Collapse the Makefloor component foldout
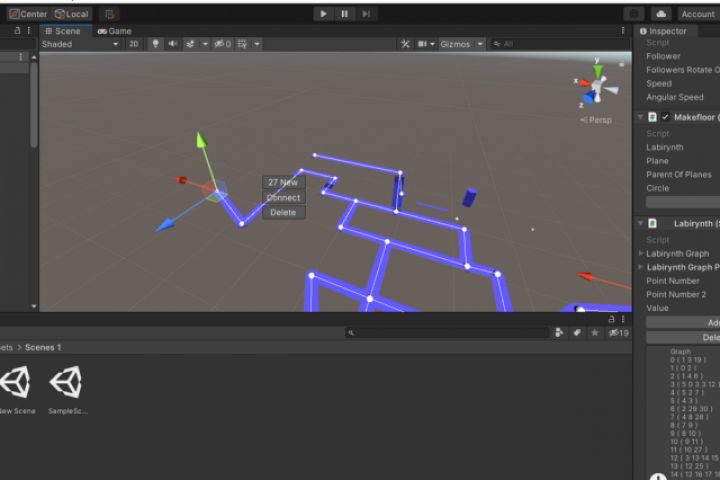 point(641,117)
